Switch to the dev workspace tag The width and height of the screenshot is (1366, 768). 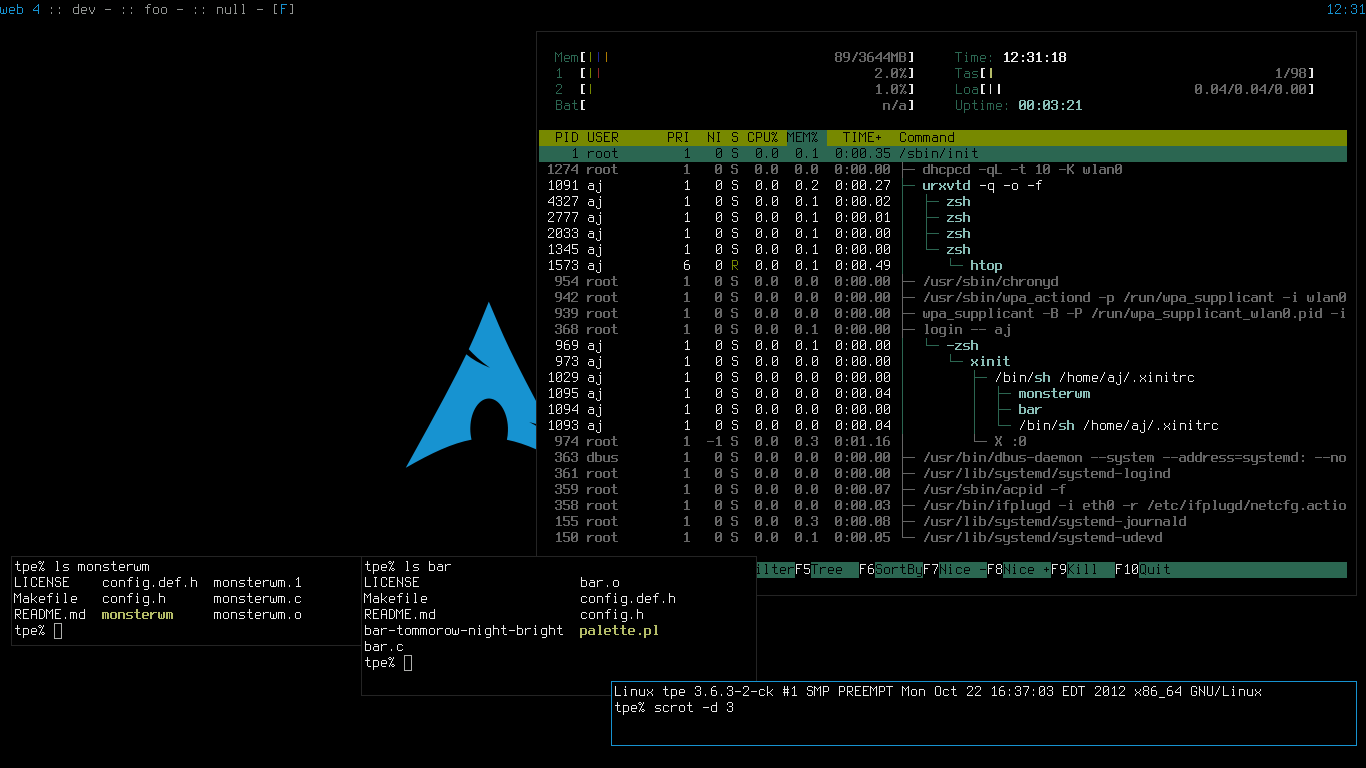pos(84,9)
